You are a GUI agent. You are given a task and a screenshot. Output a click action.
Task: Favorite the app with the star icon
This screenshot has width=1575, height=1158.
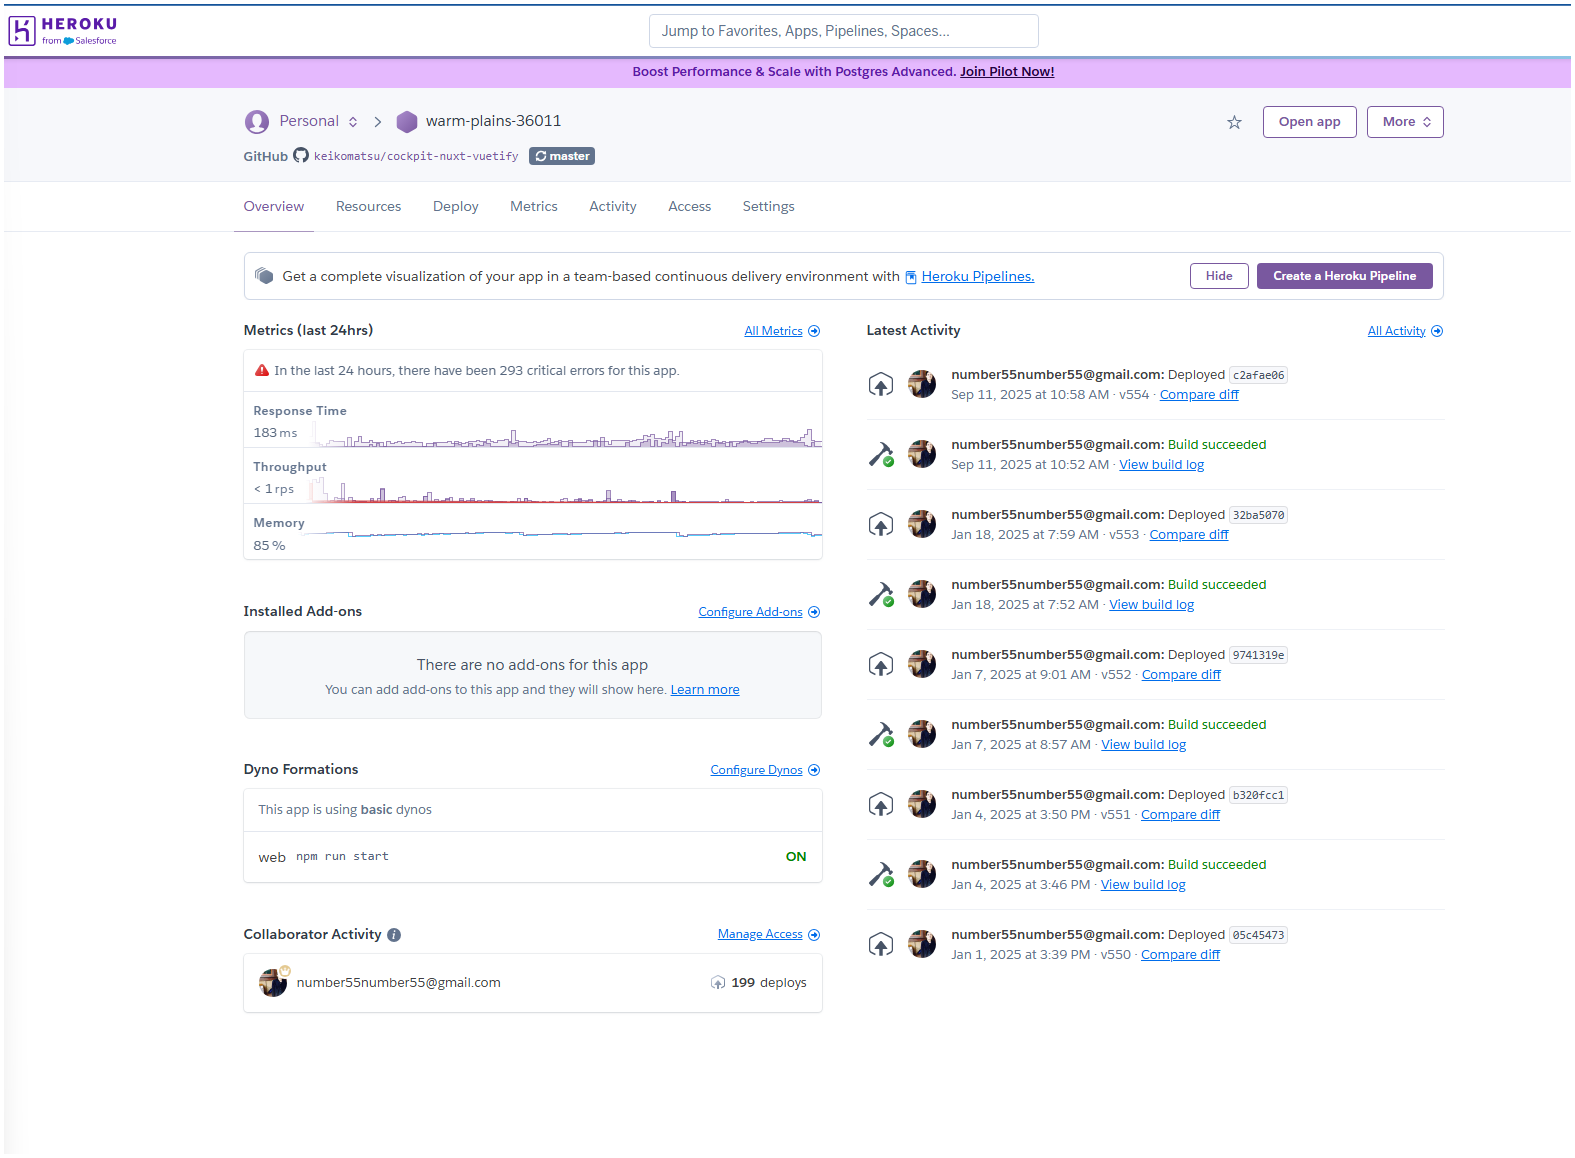(1234, 122)
